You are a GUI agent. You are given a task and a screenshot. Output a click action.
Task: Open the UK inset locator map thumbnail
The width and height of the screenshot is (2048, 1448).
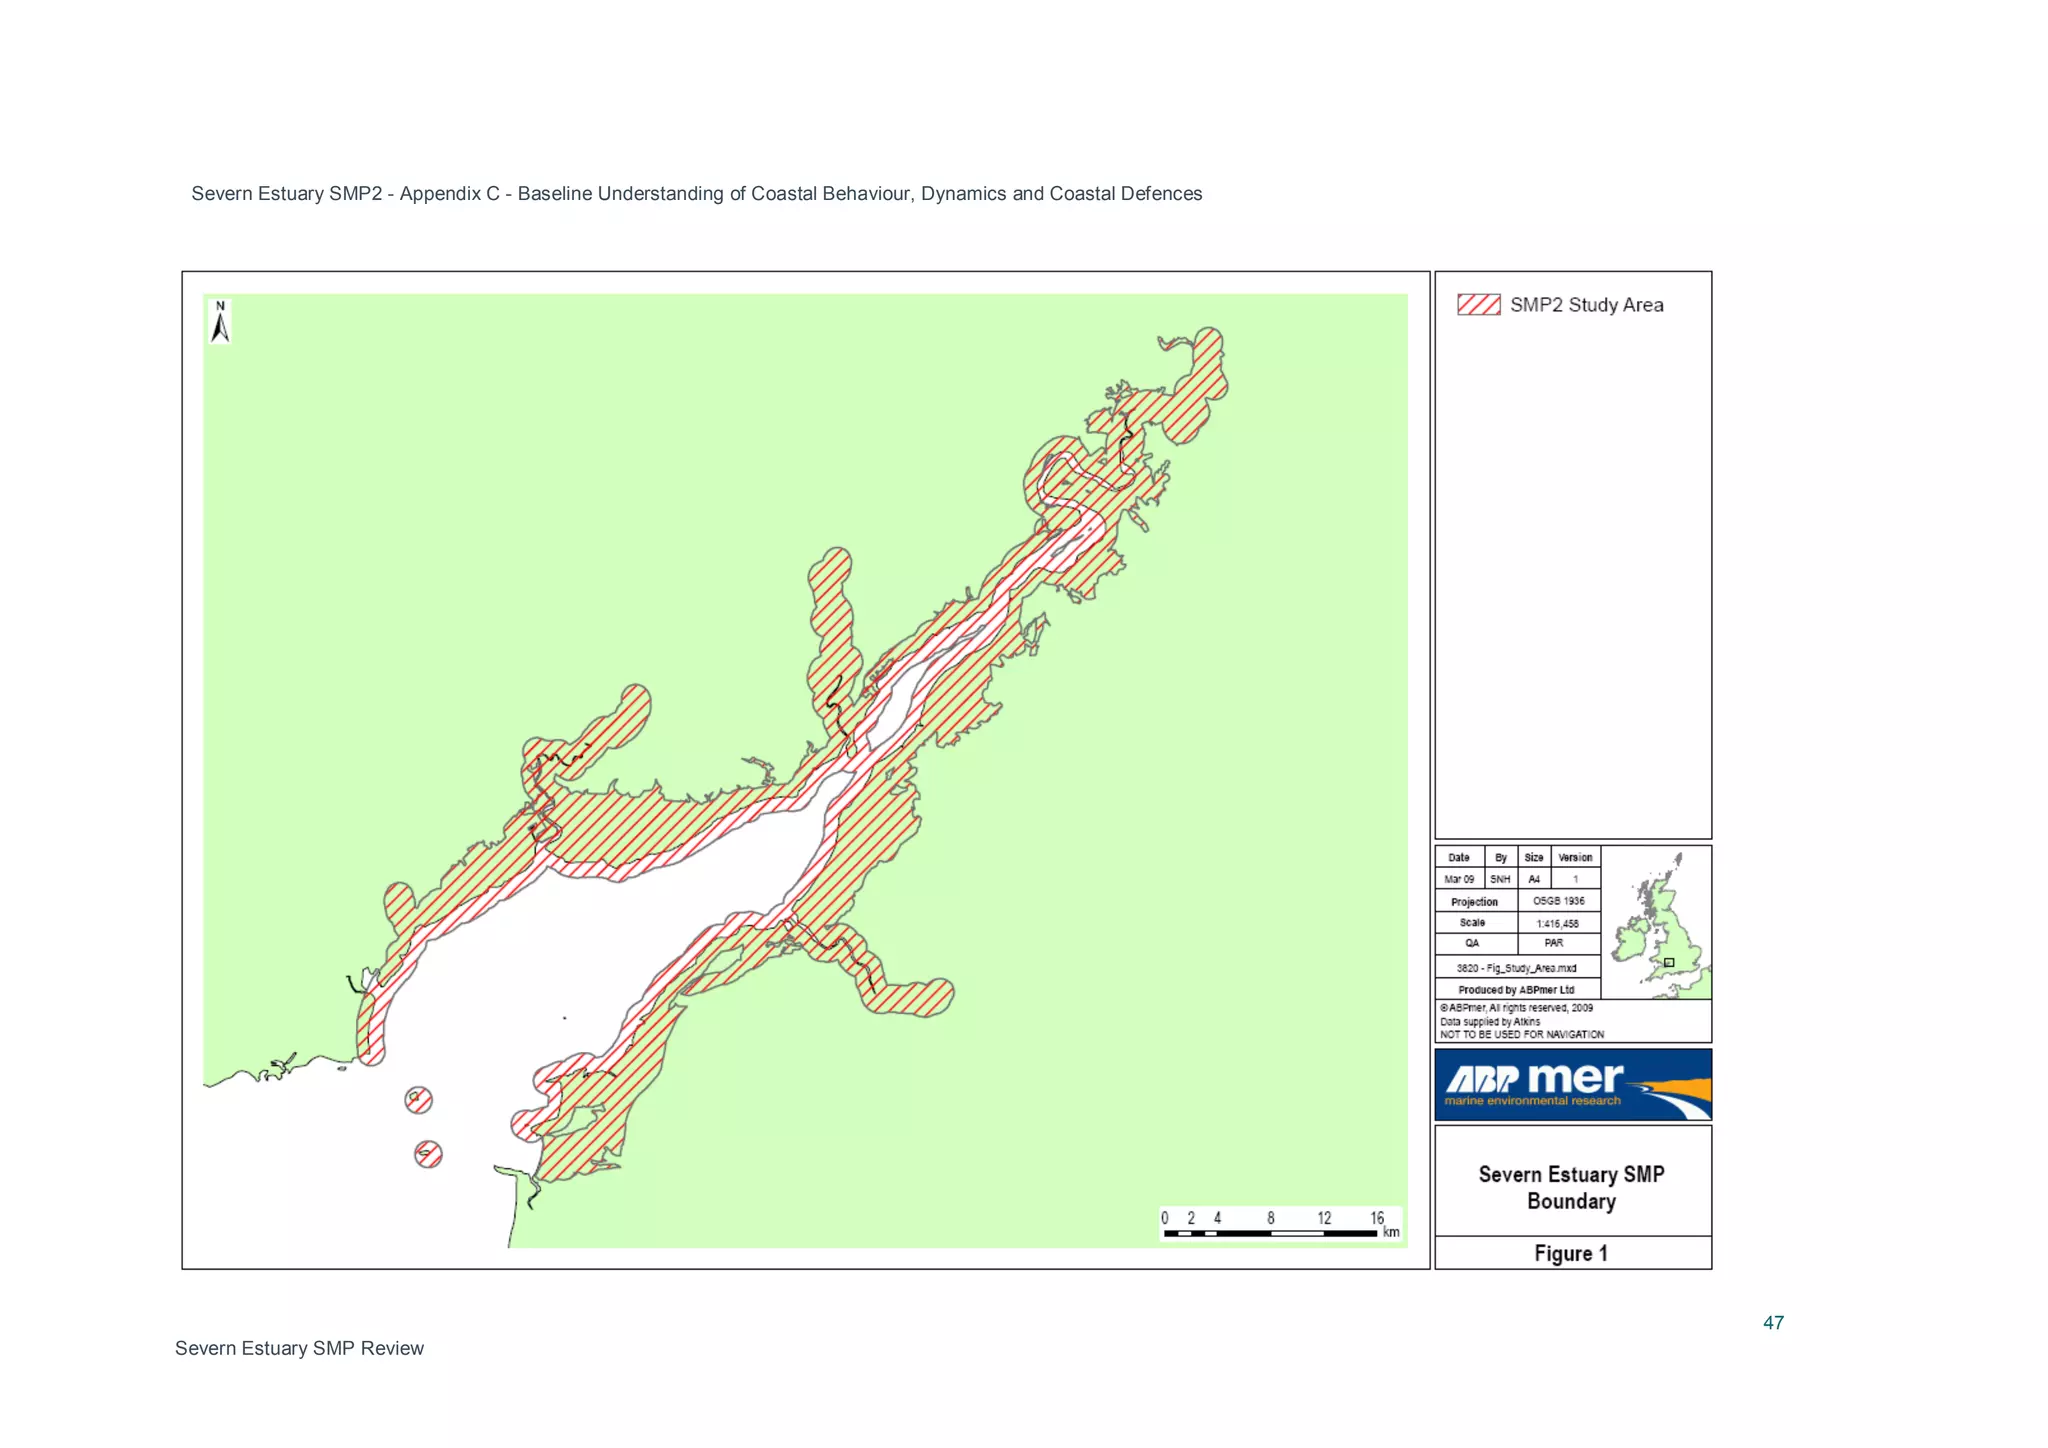tap(1656, 923)
